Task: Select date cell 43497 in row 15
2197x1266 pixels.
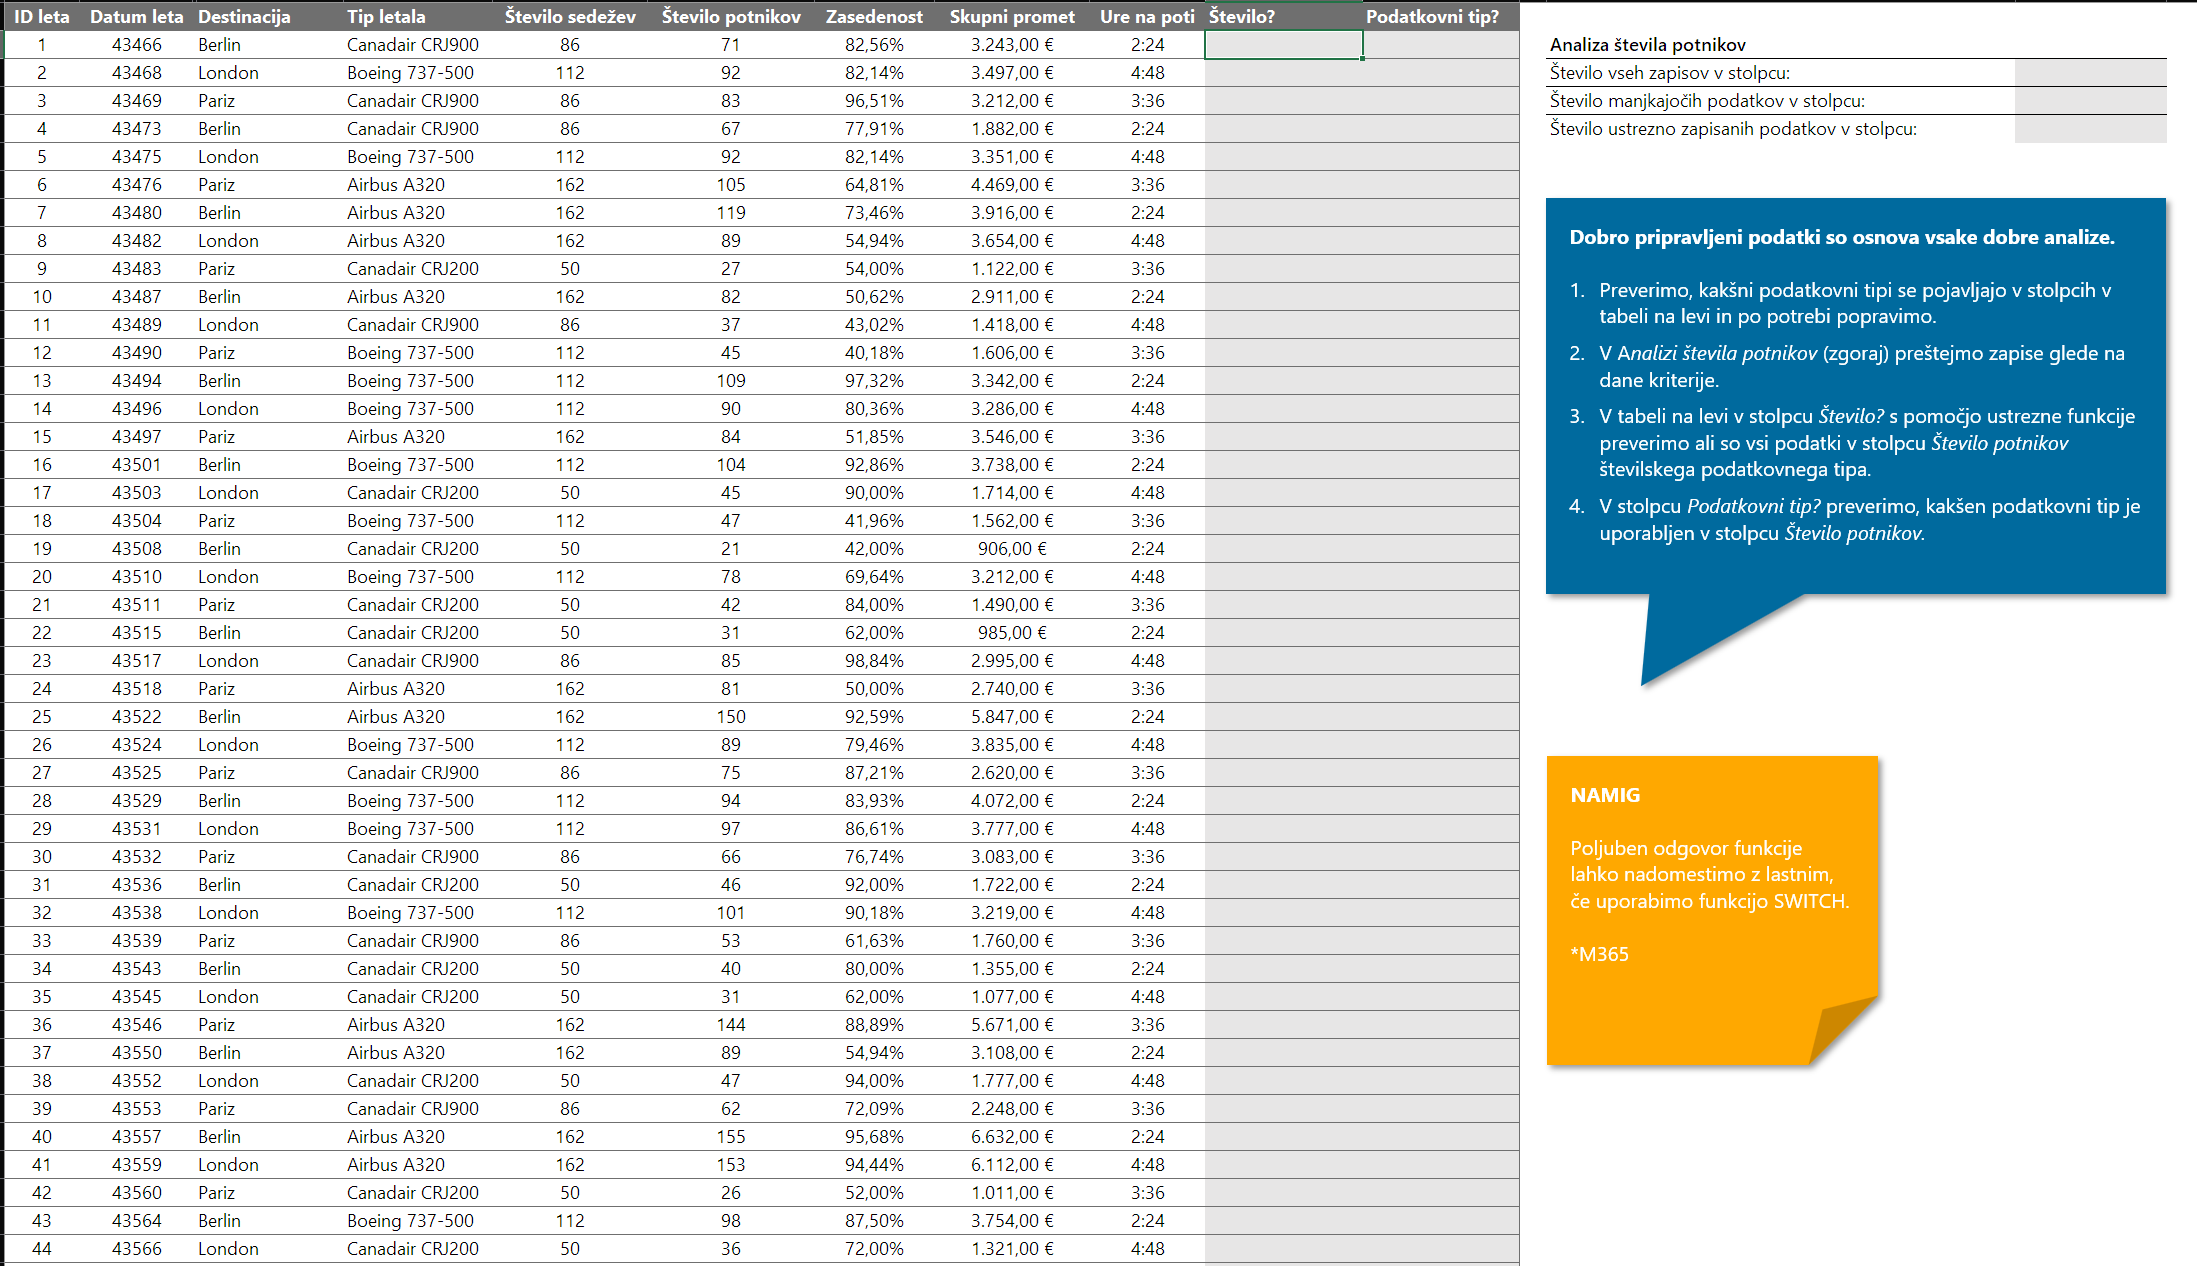Action: (137, 437)
